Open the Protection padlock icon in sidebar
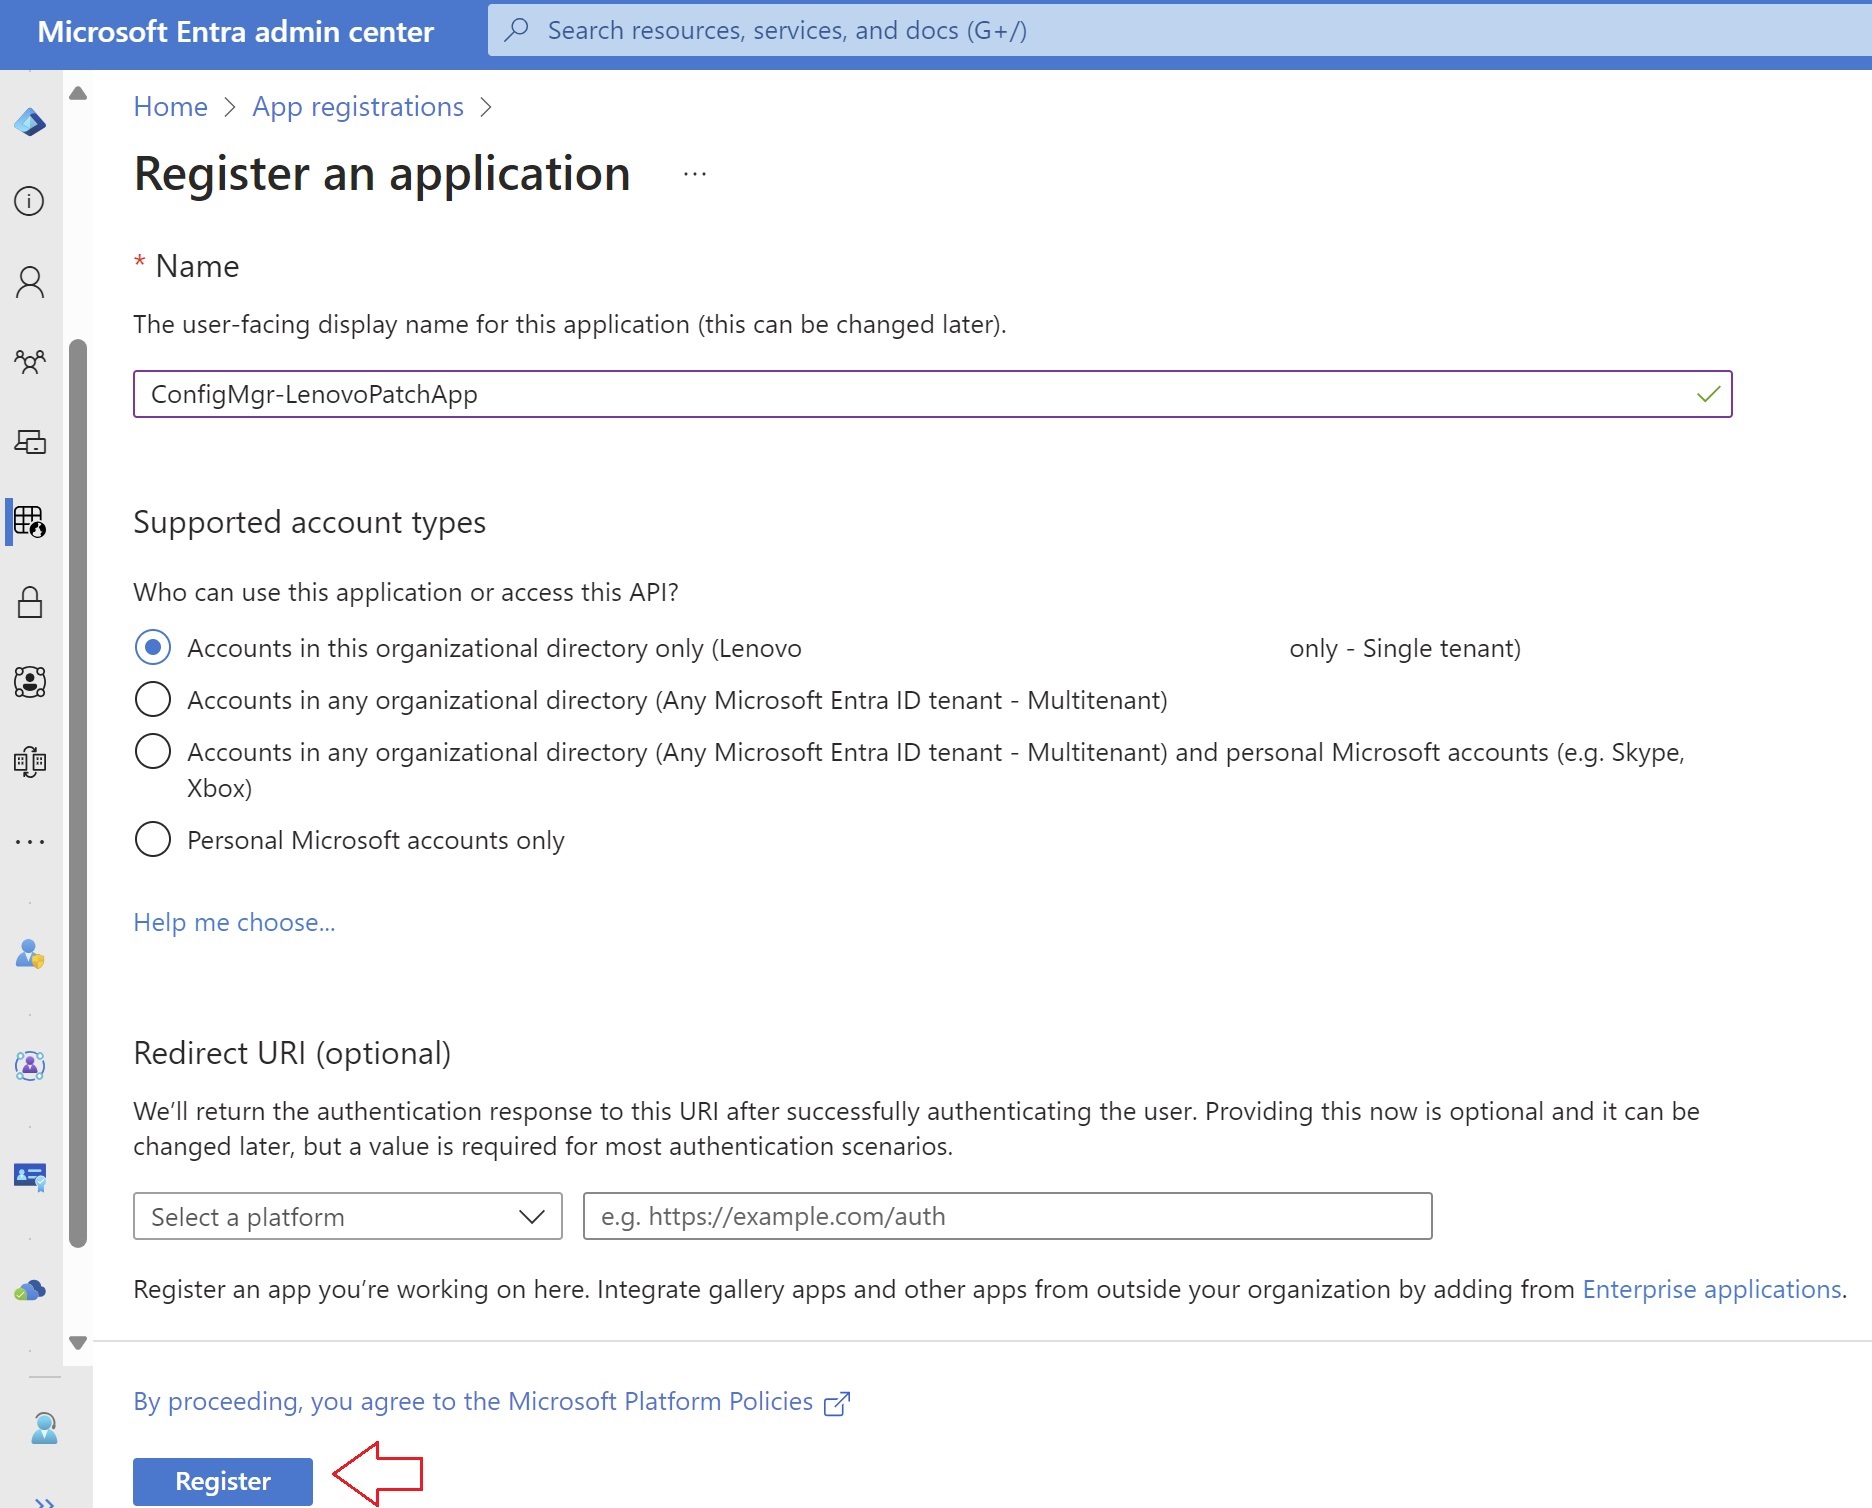1872x1508 pixels. tap(30, 602)
